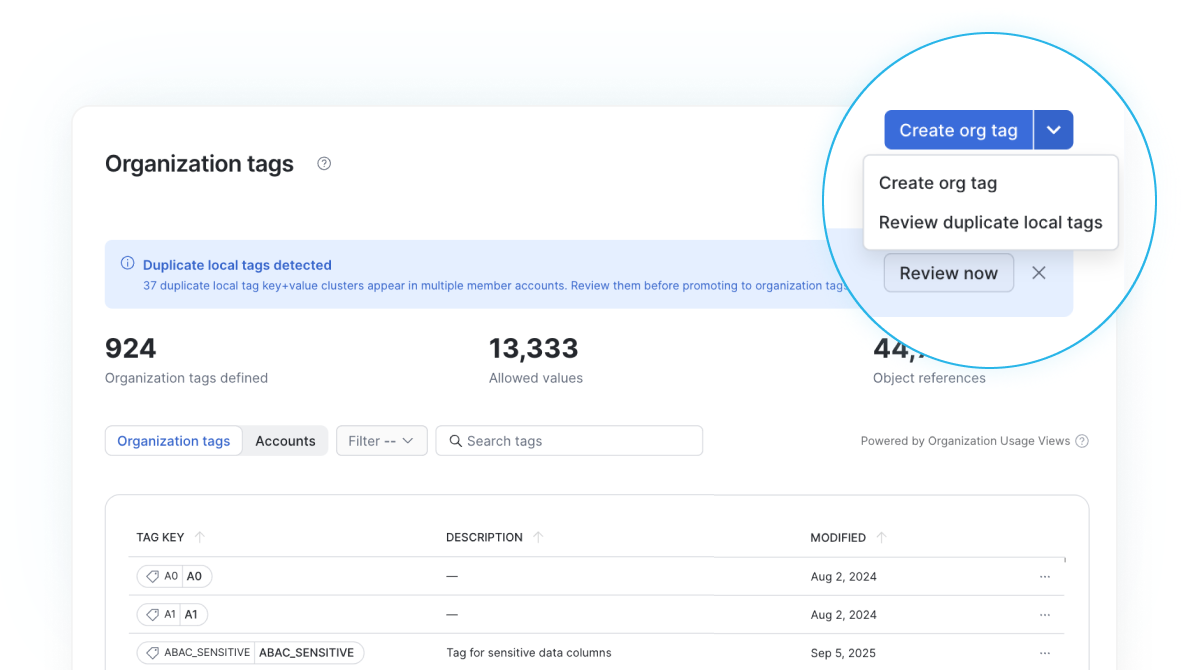Click the info icon in the duplicate tags banner
This screenshot has height=670, width=1200.
(127, 264)
